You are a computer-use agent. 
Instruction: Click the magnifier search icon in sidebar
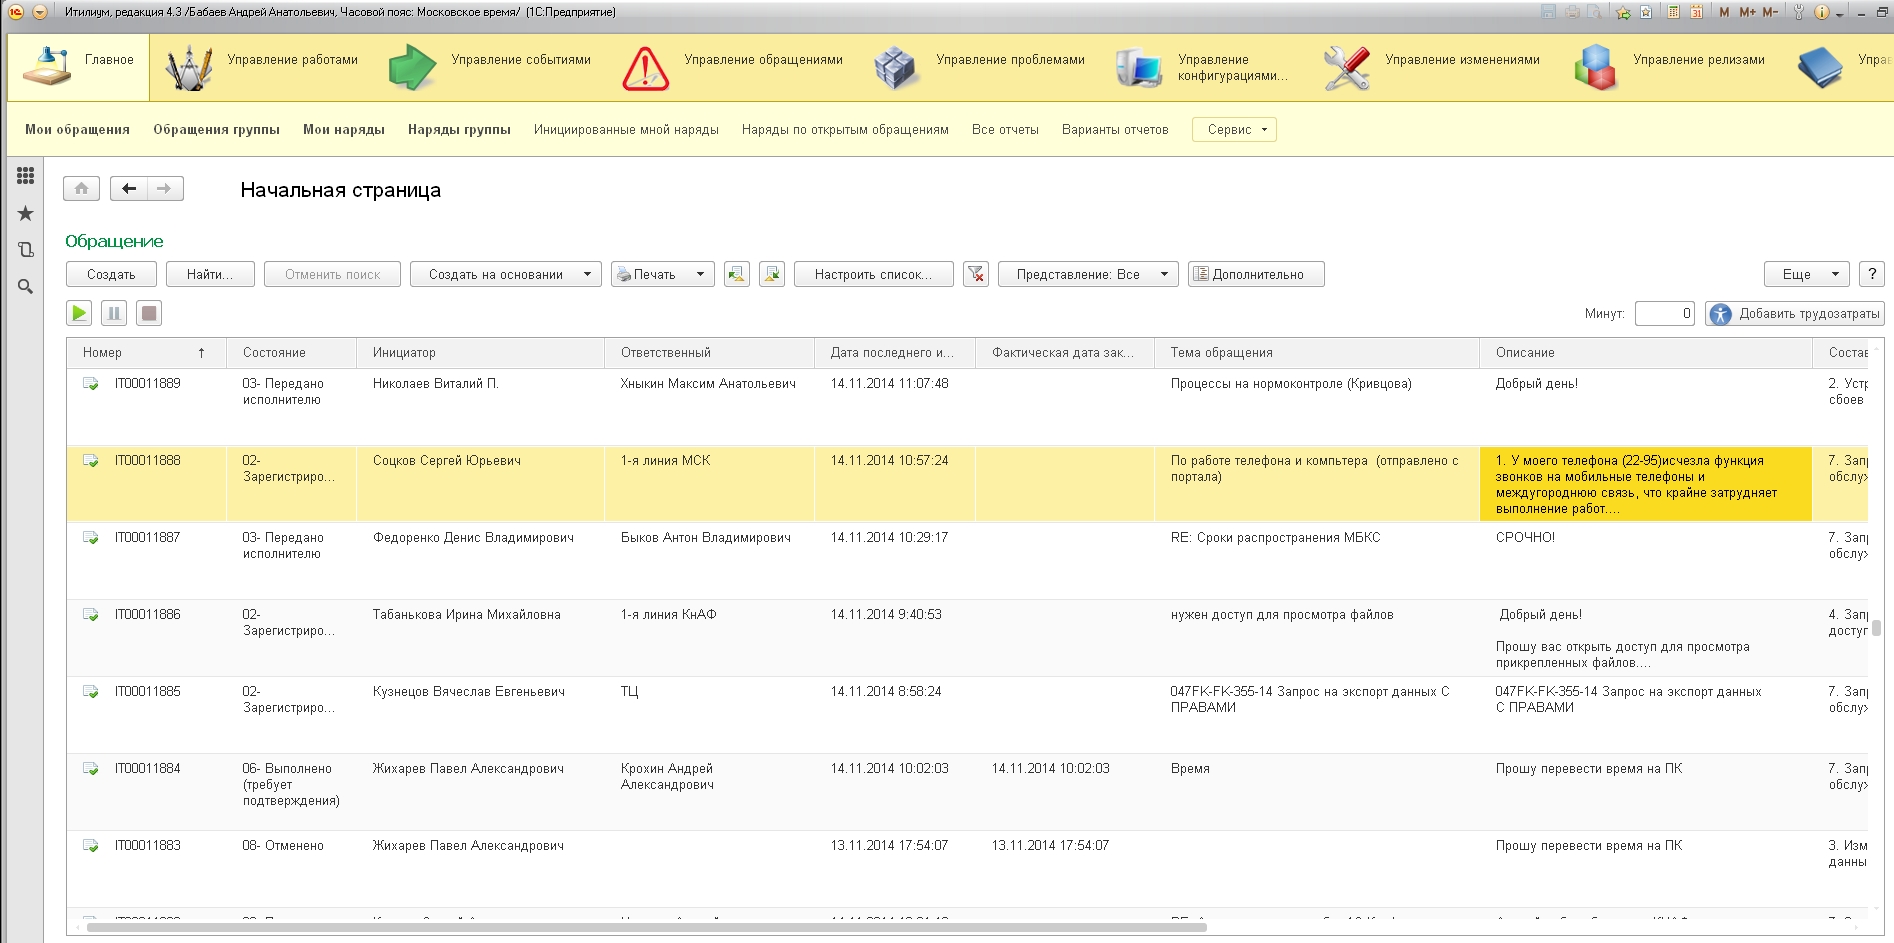point(26,287)
